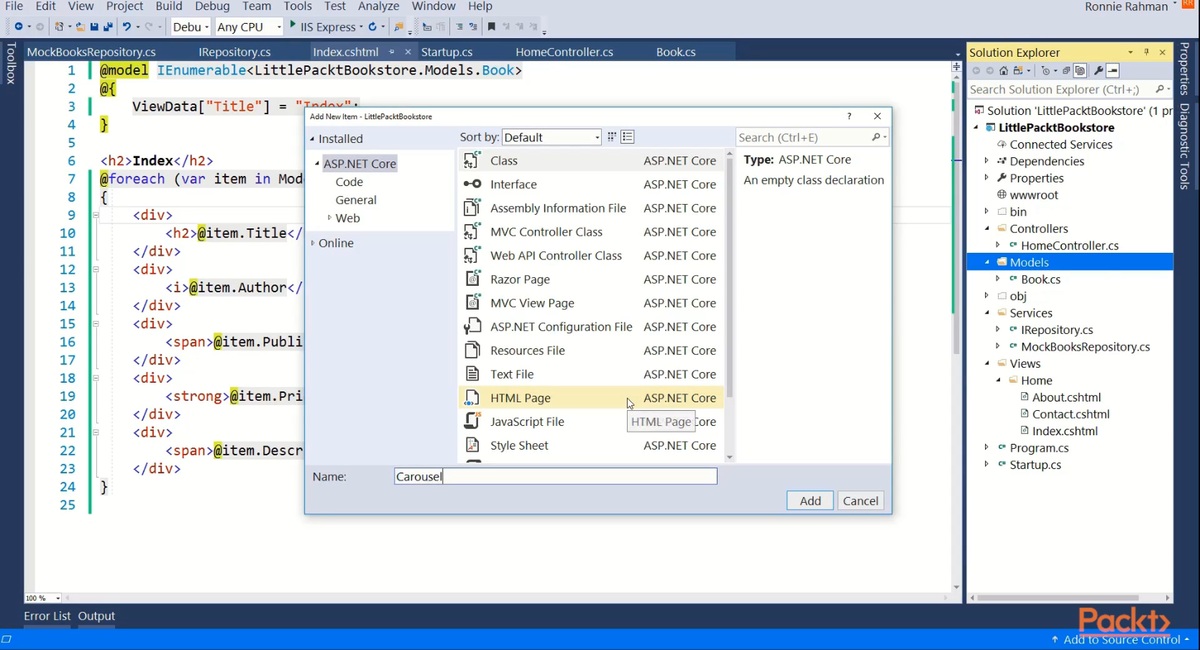Expand Program.cs in Solution Explorer
Viewport: 1200px width, 650px height.
click(x=987, y=448)
